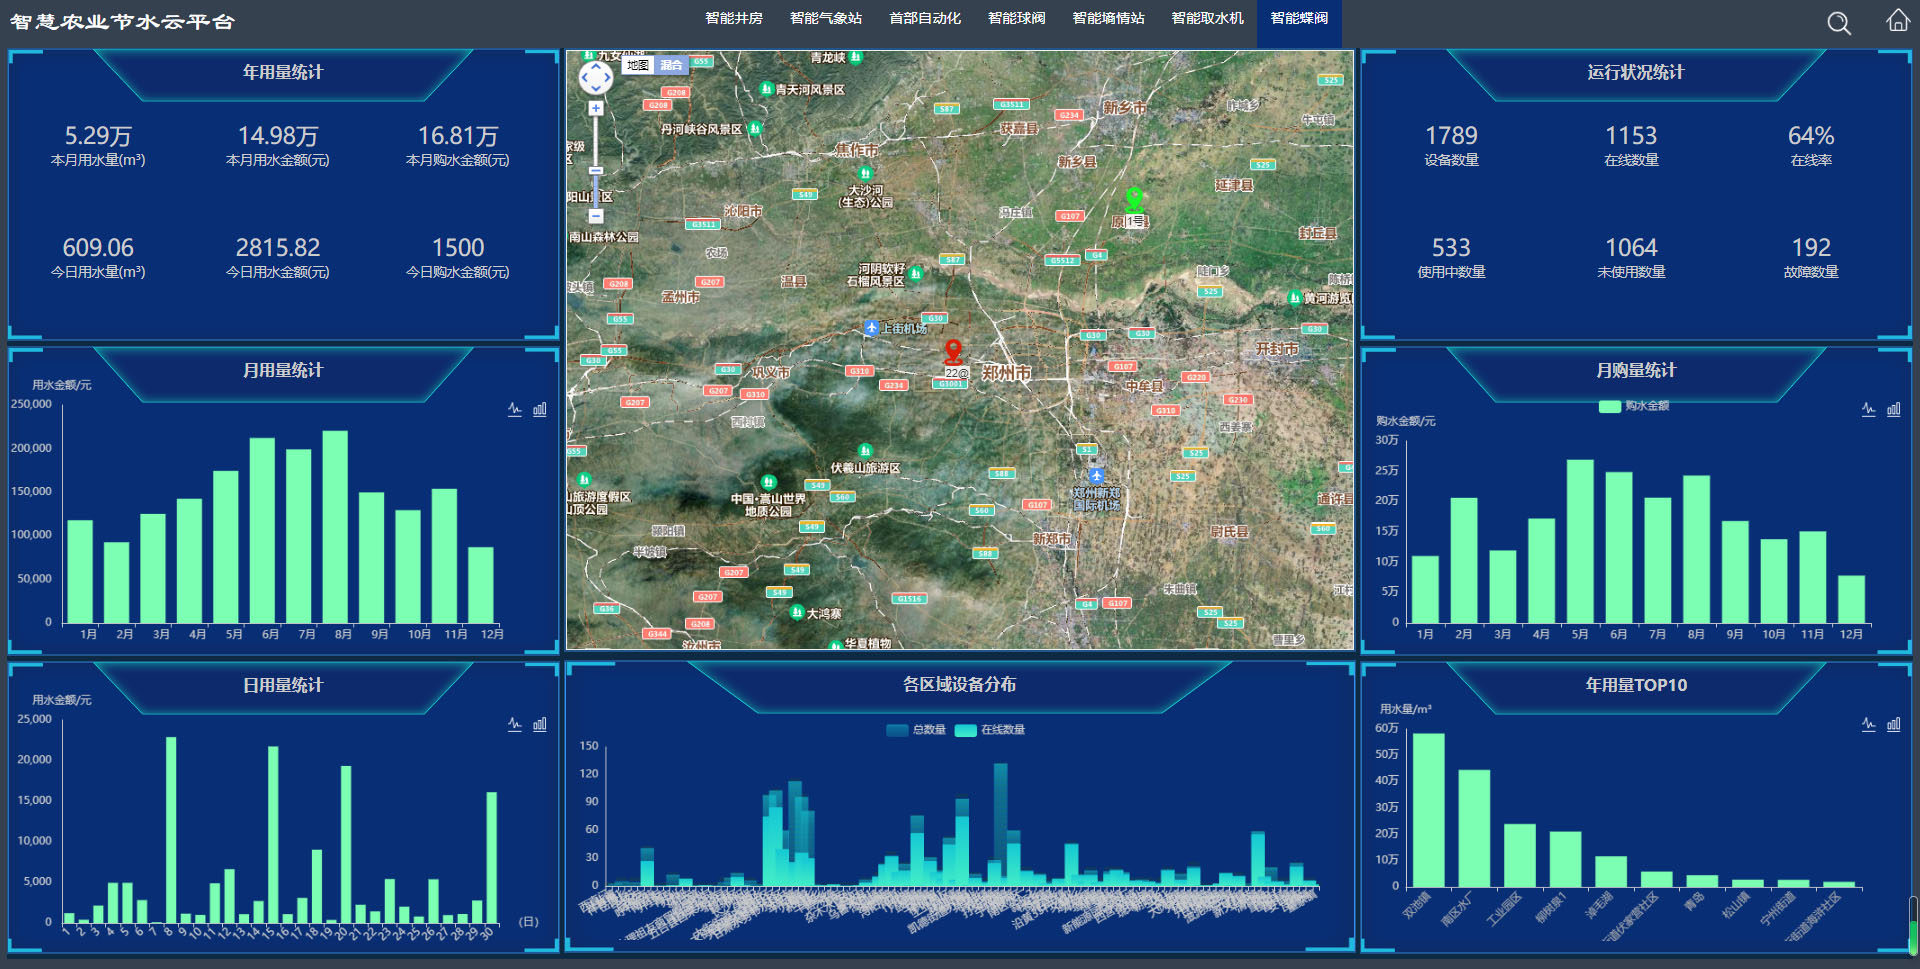Toggle 购水金额 legend in 月购量统计
This screenshot has height=969, width=1920.
[x=1634, y=406]
